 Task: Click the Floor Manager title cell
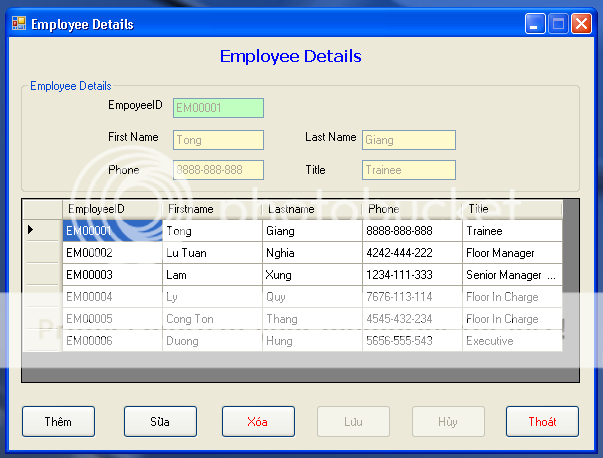512,253
